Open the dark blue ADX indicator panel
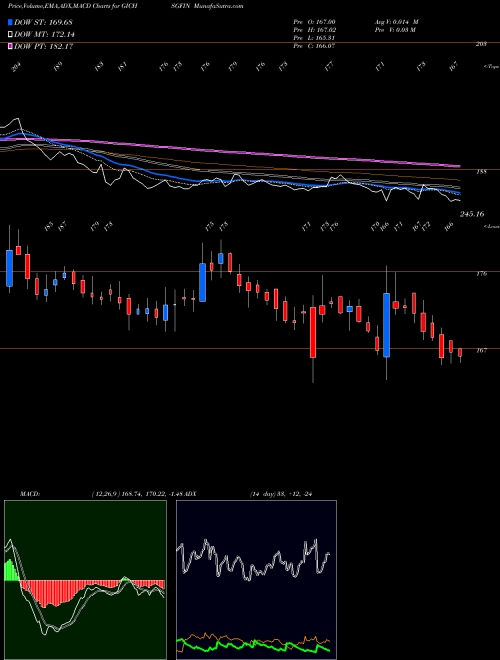The image size is (500, 660). [256, 580]
